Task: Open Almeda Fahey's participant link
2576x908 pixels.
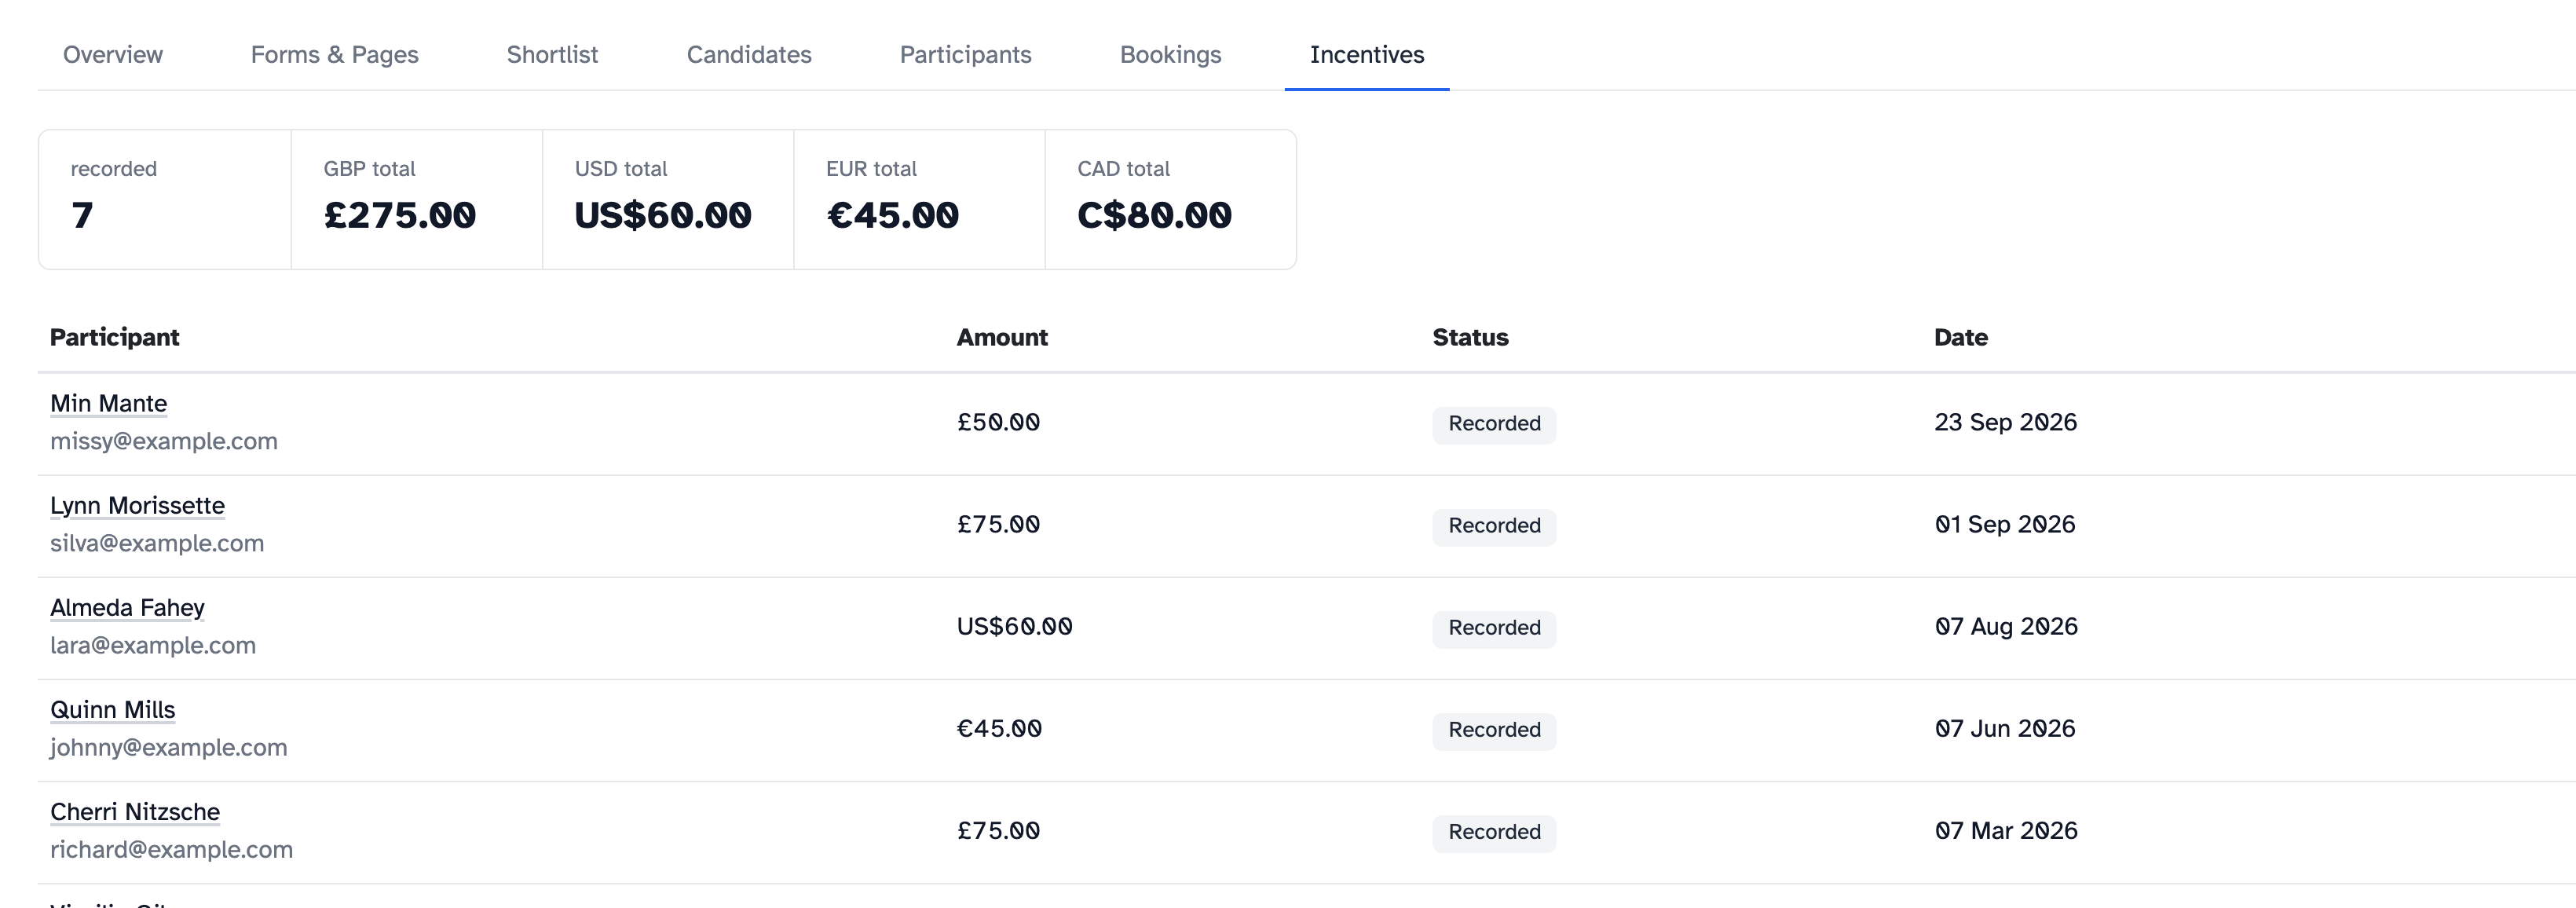Action: click(127, 607)
